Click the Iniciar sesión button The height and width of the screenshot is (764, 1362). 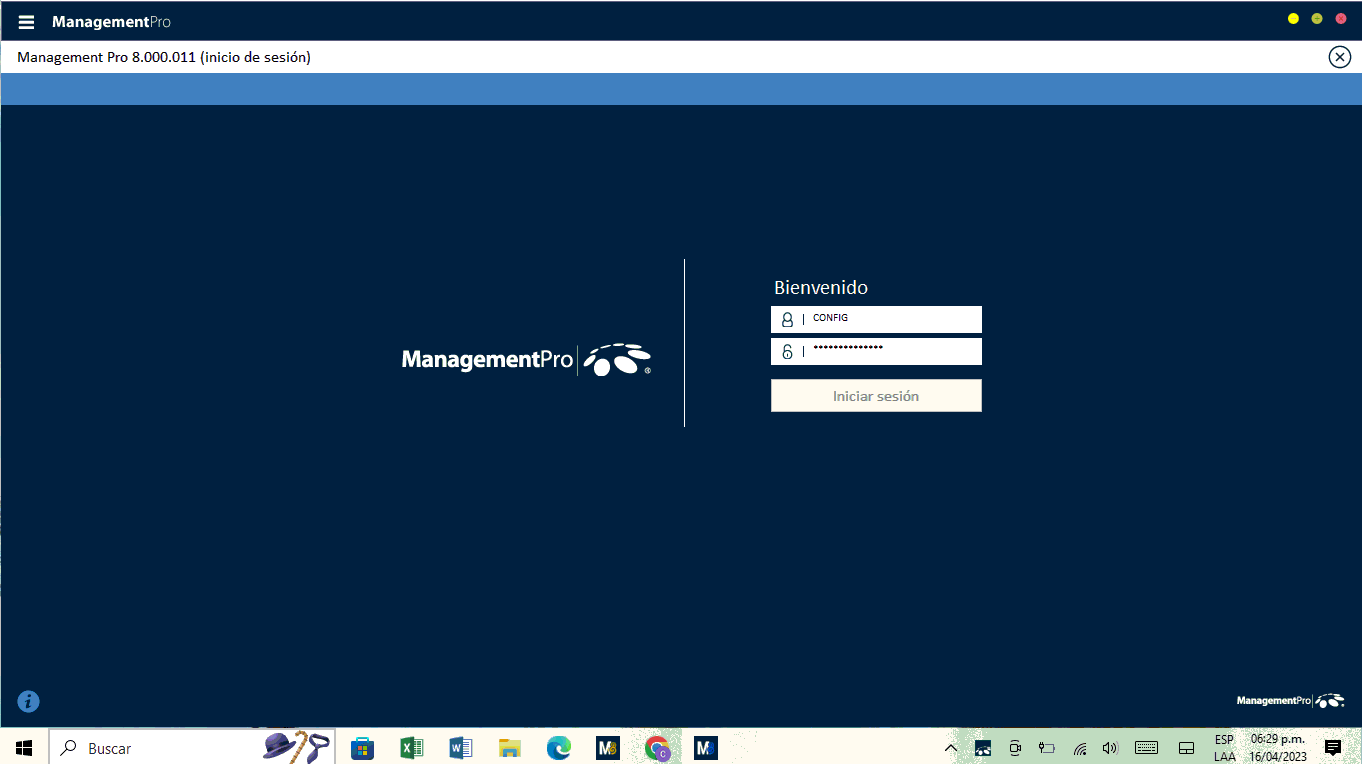pyautogui.click(x=876, y=396)
